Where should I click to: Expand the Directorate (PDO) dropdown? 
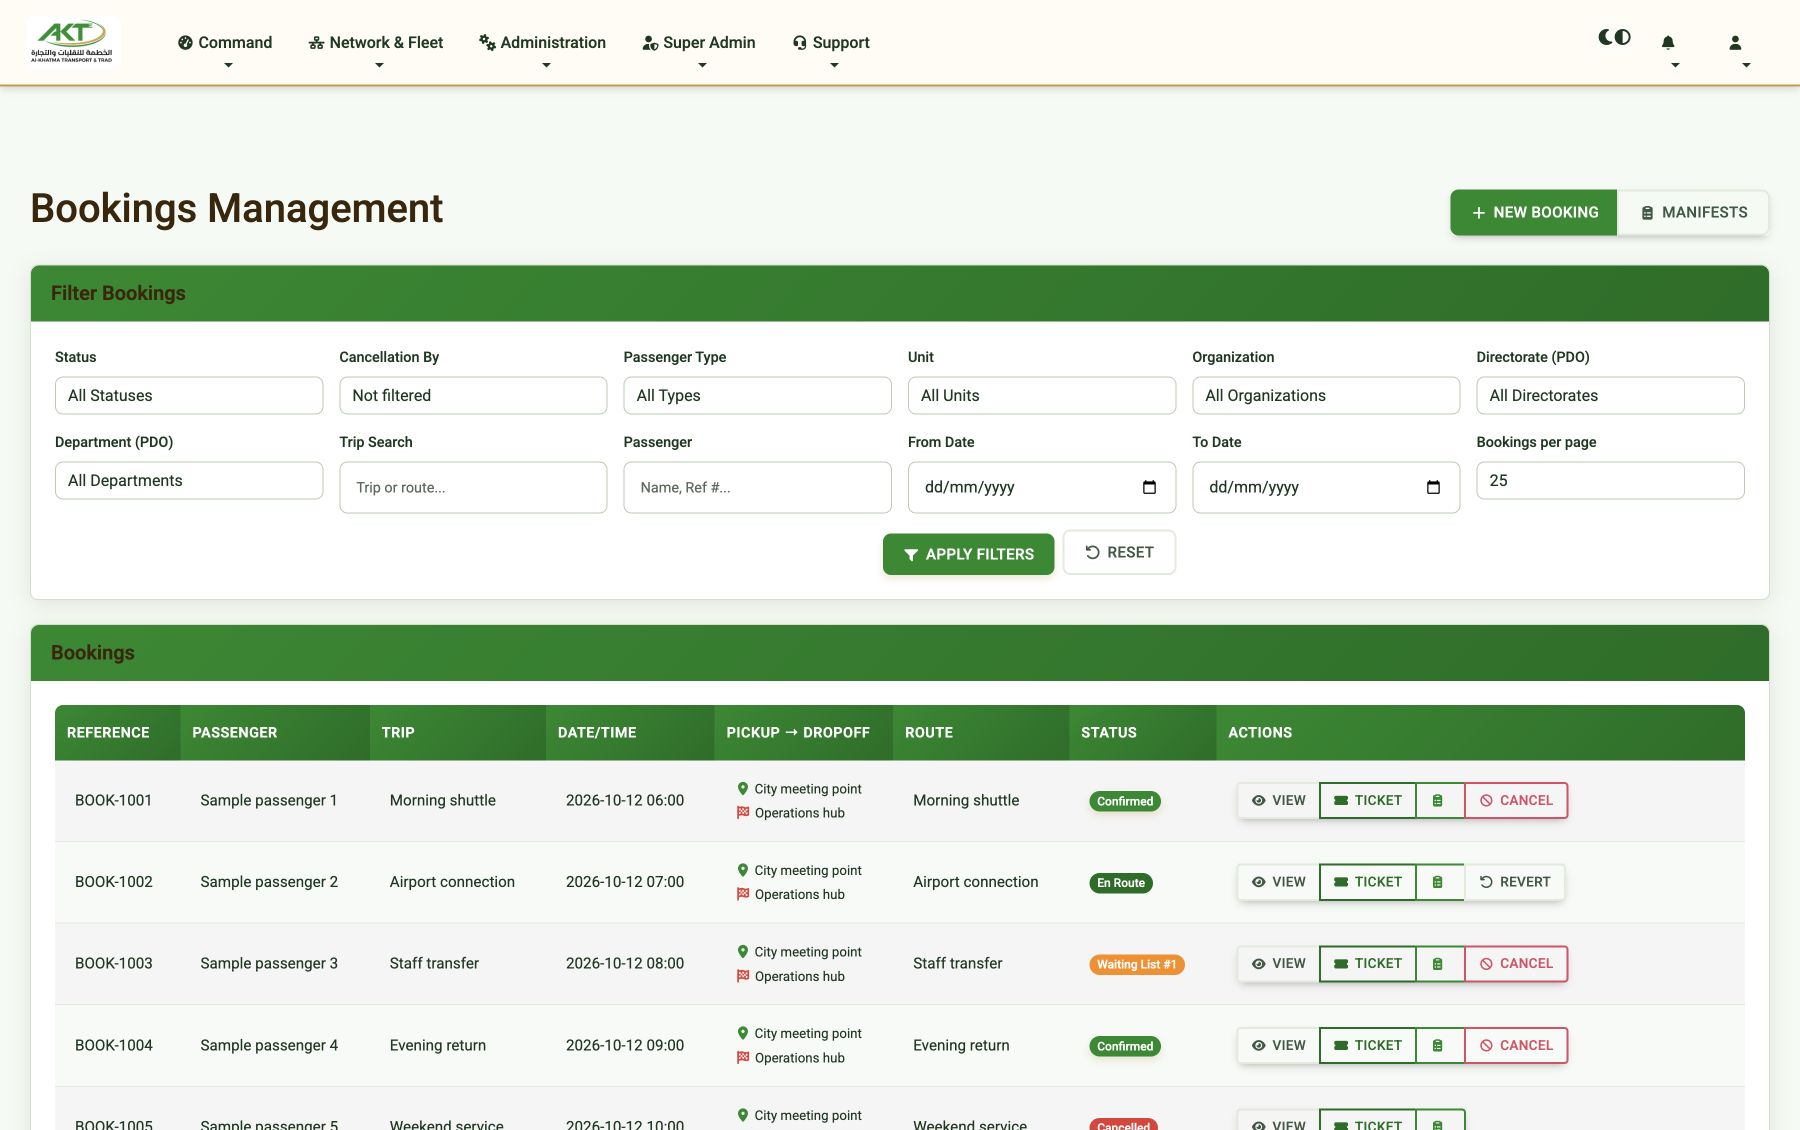(x=1610, y=396)
